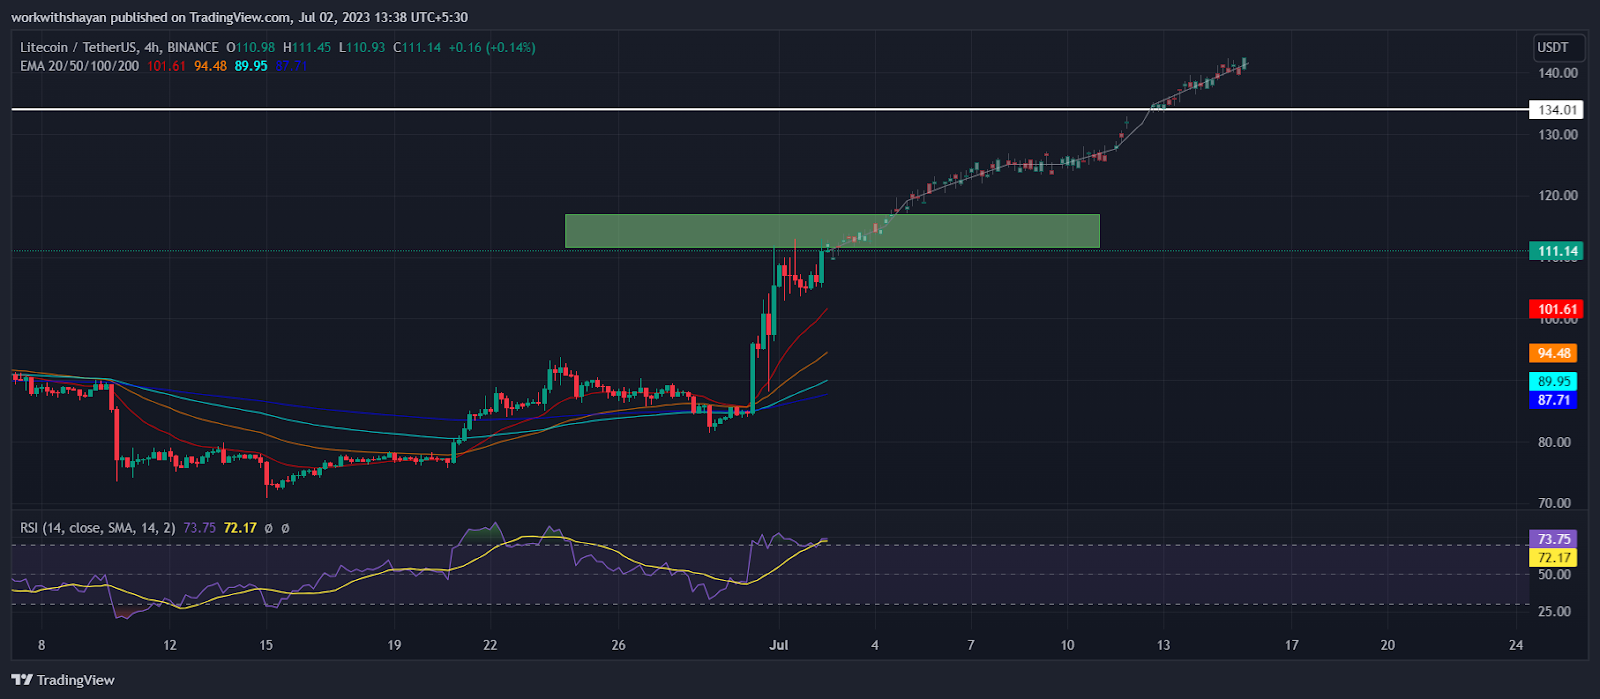Click the workwithshayan author name
Viewport: 1600px width, 699px height.
[60, 17]
